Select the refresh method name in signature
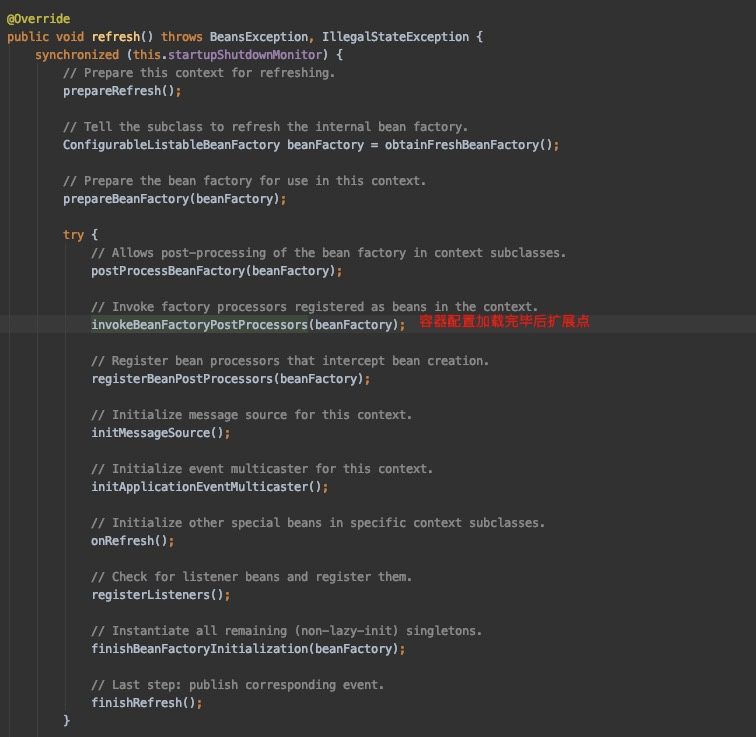756x737 pixels. click(116, 37)
